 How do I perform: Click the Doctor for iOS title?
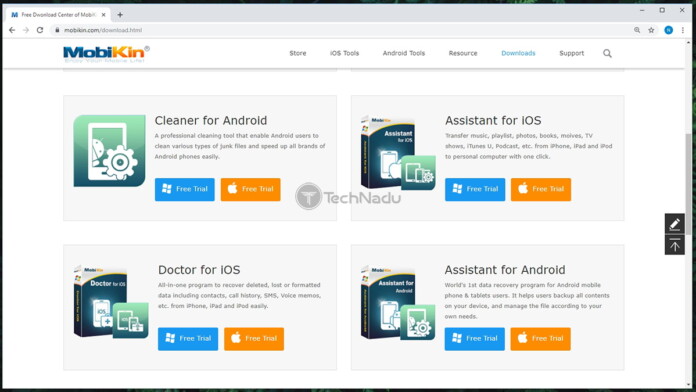coord(199,270)
